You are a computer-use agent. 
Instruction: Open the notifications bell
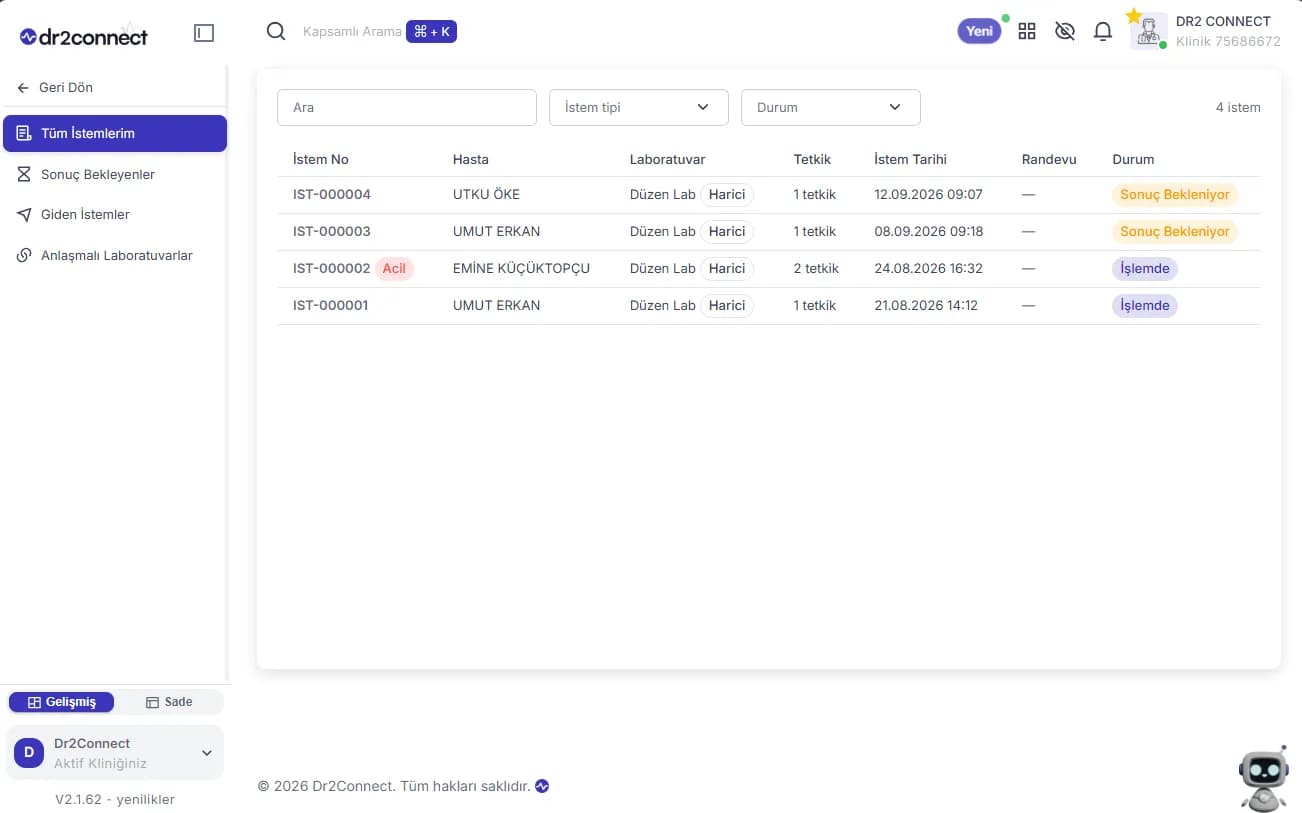tap(1103, 31)
